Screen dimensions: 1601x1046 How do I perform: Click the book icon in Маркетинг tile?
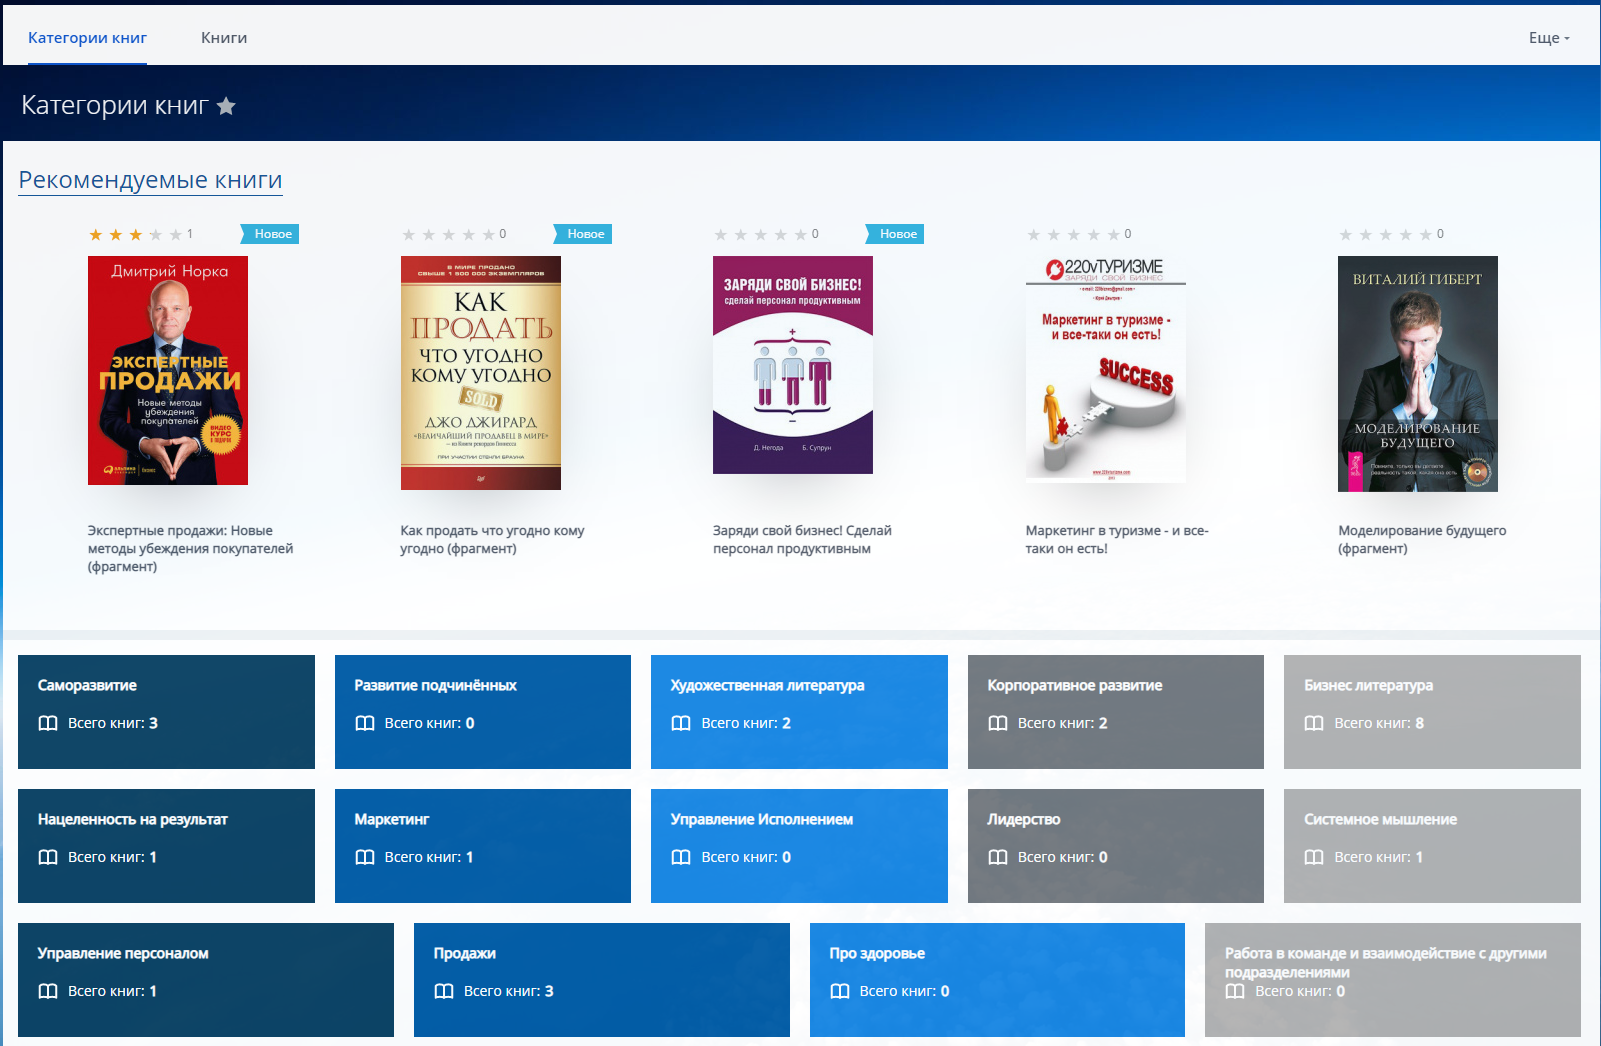click(x=365, y=857)
